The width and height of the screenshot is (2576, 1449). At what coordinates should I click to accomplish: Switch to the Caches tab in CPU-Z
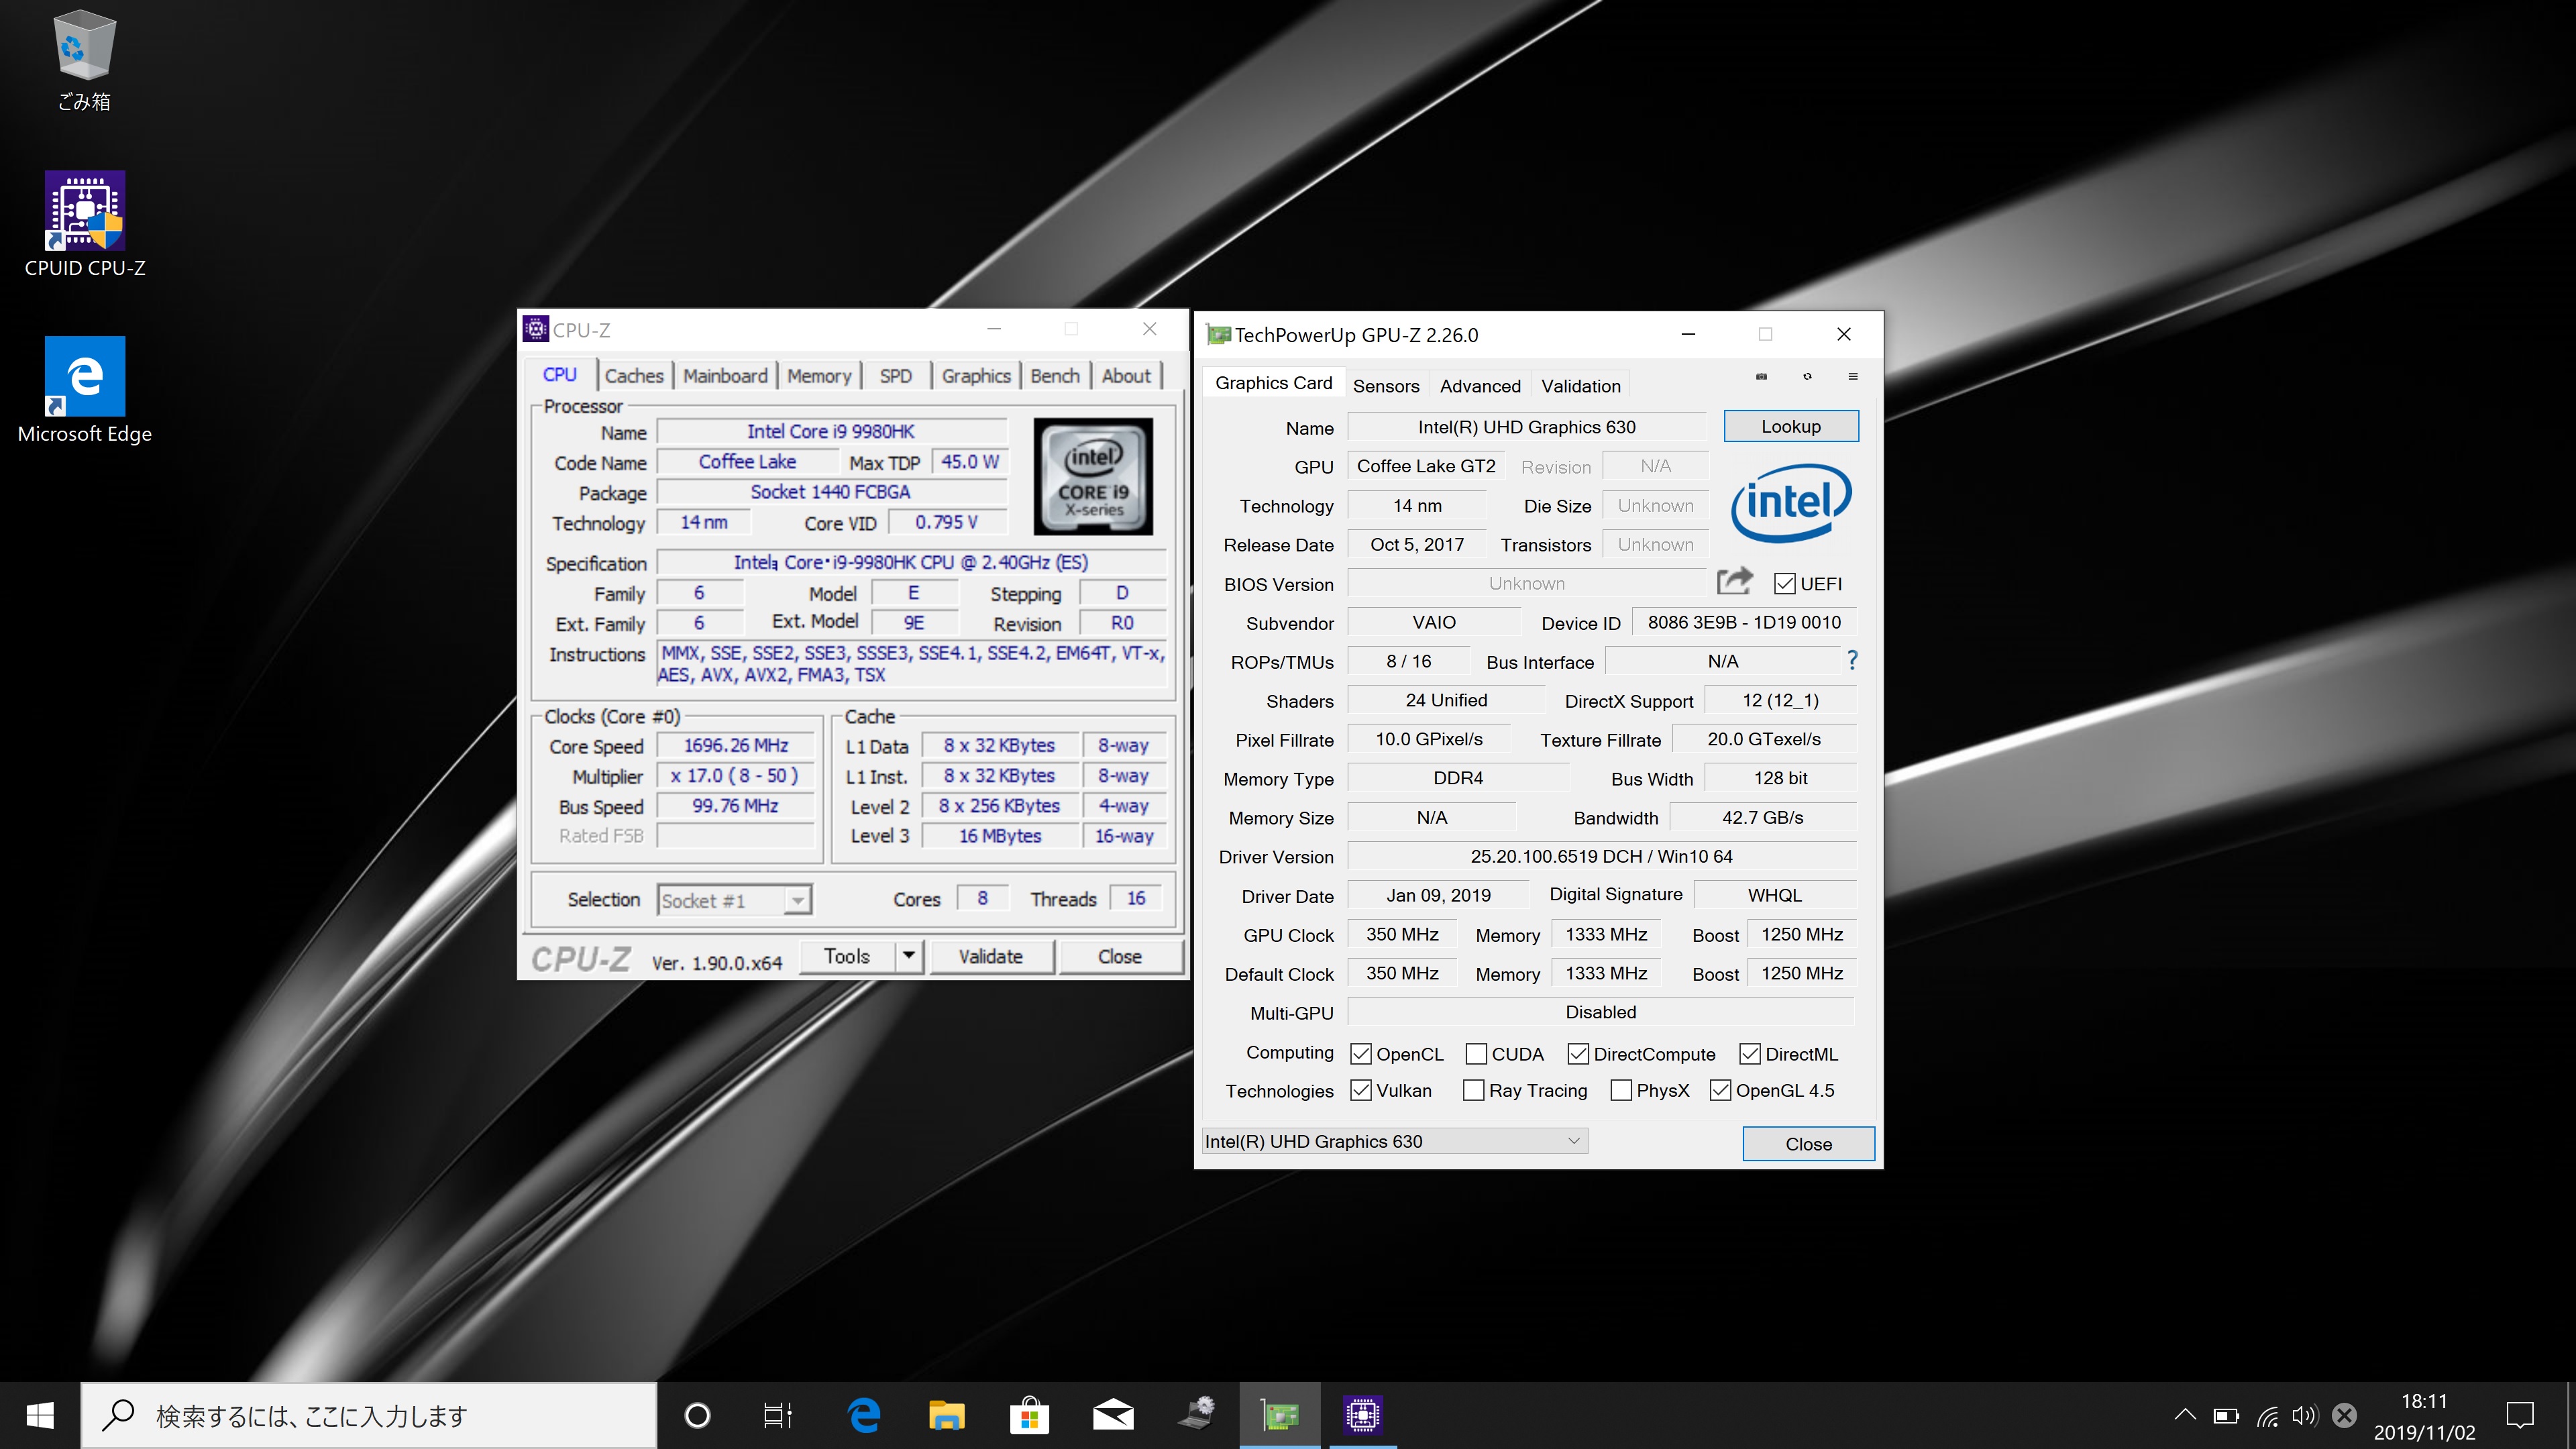tap(634, 376)
